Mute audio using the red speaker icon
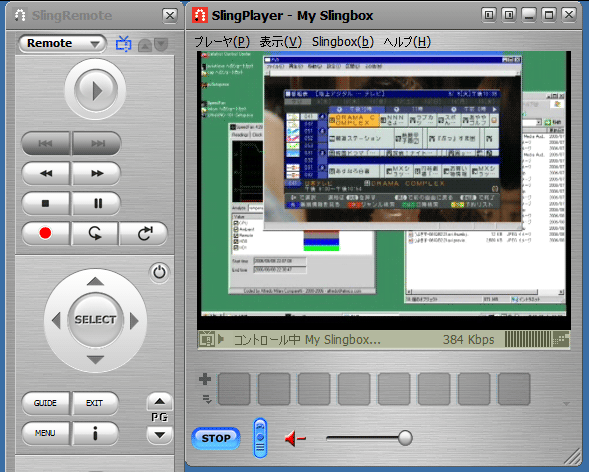Image resolution: width=589 pixels, height=472 pixels. coord(295,438)
